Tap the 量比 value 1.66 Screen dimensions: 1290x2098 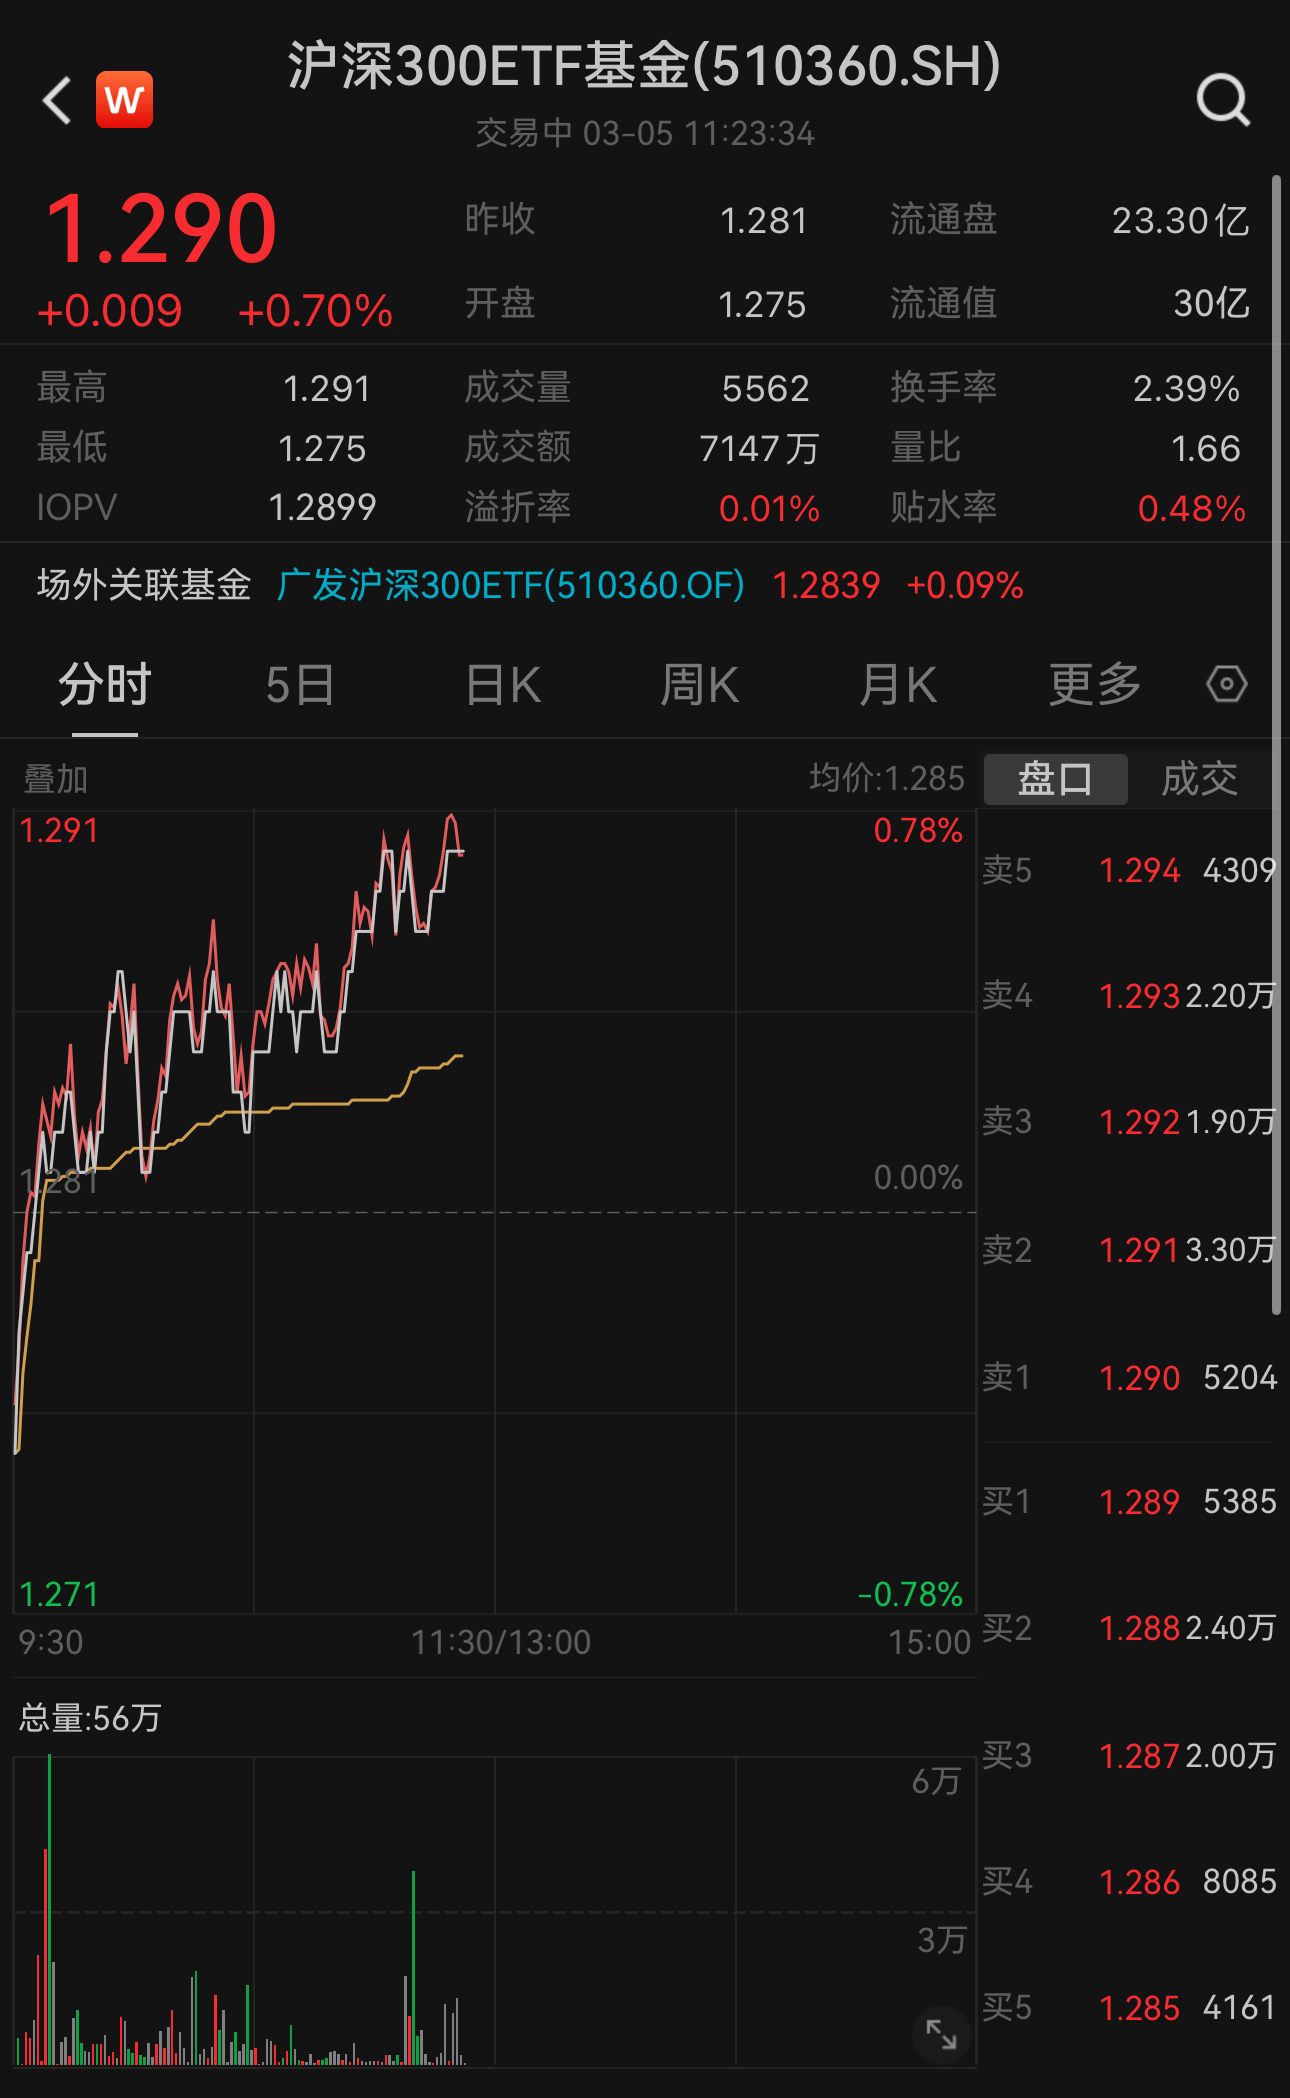1206,449
